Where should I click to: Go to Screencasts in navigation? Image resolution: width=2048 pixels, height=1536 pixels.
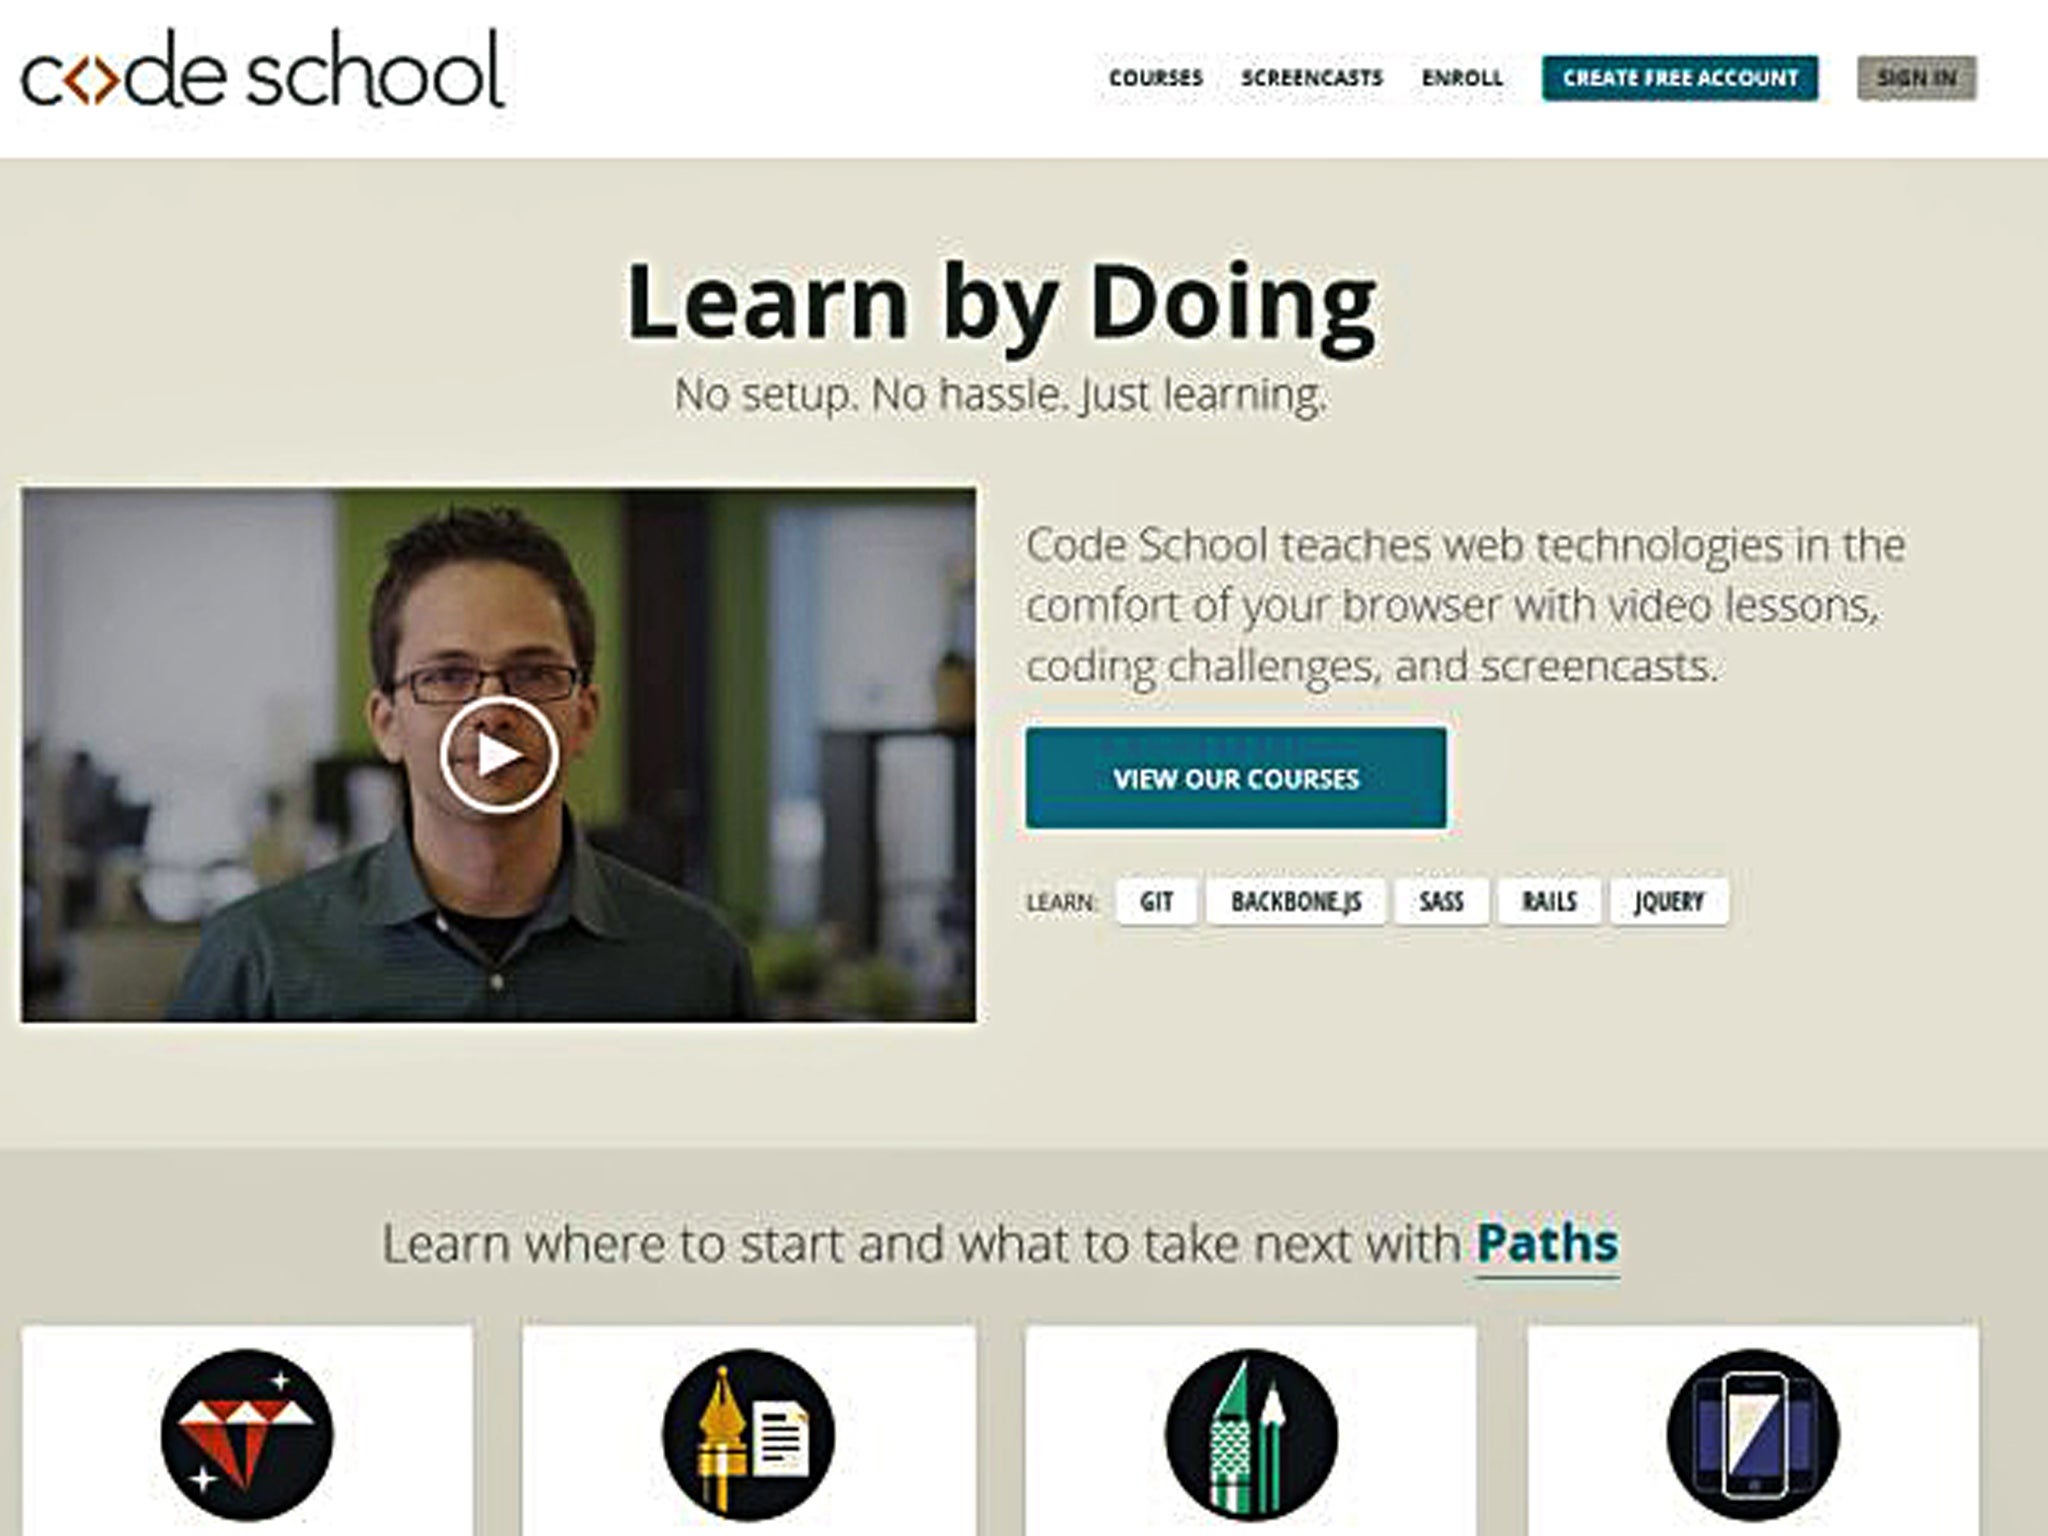(1312, 78)
